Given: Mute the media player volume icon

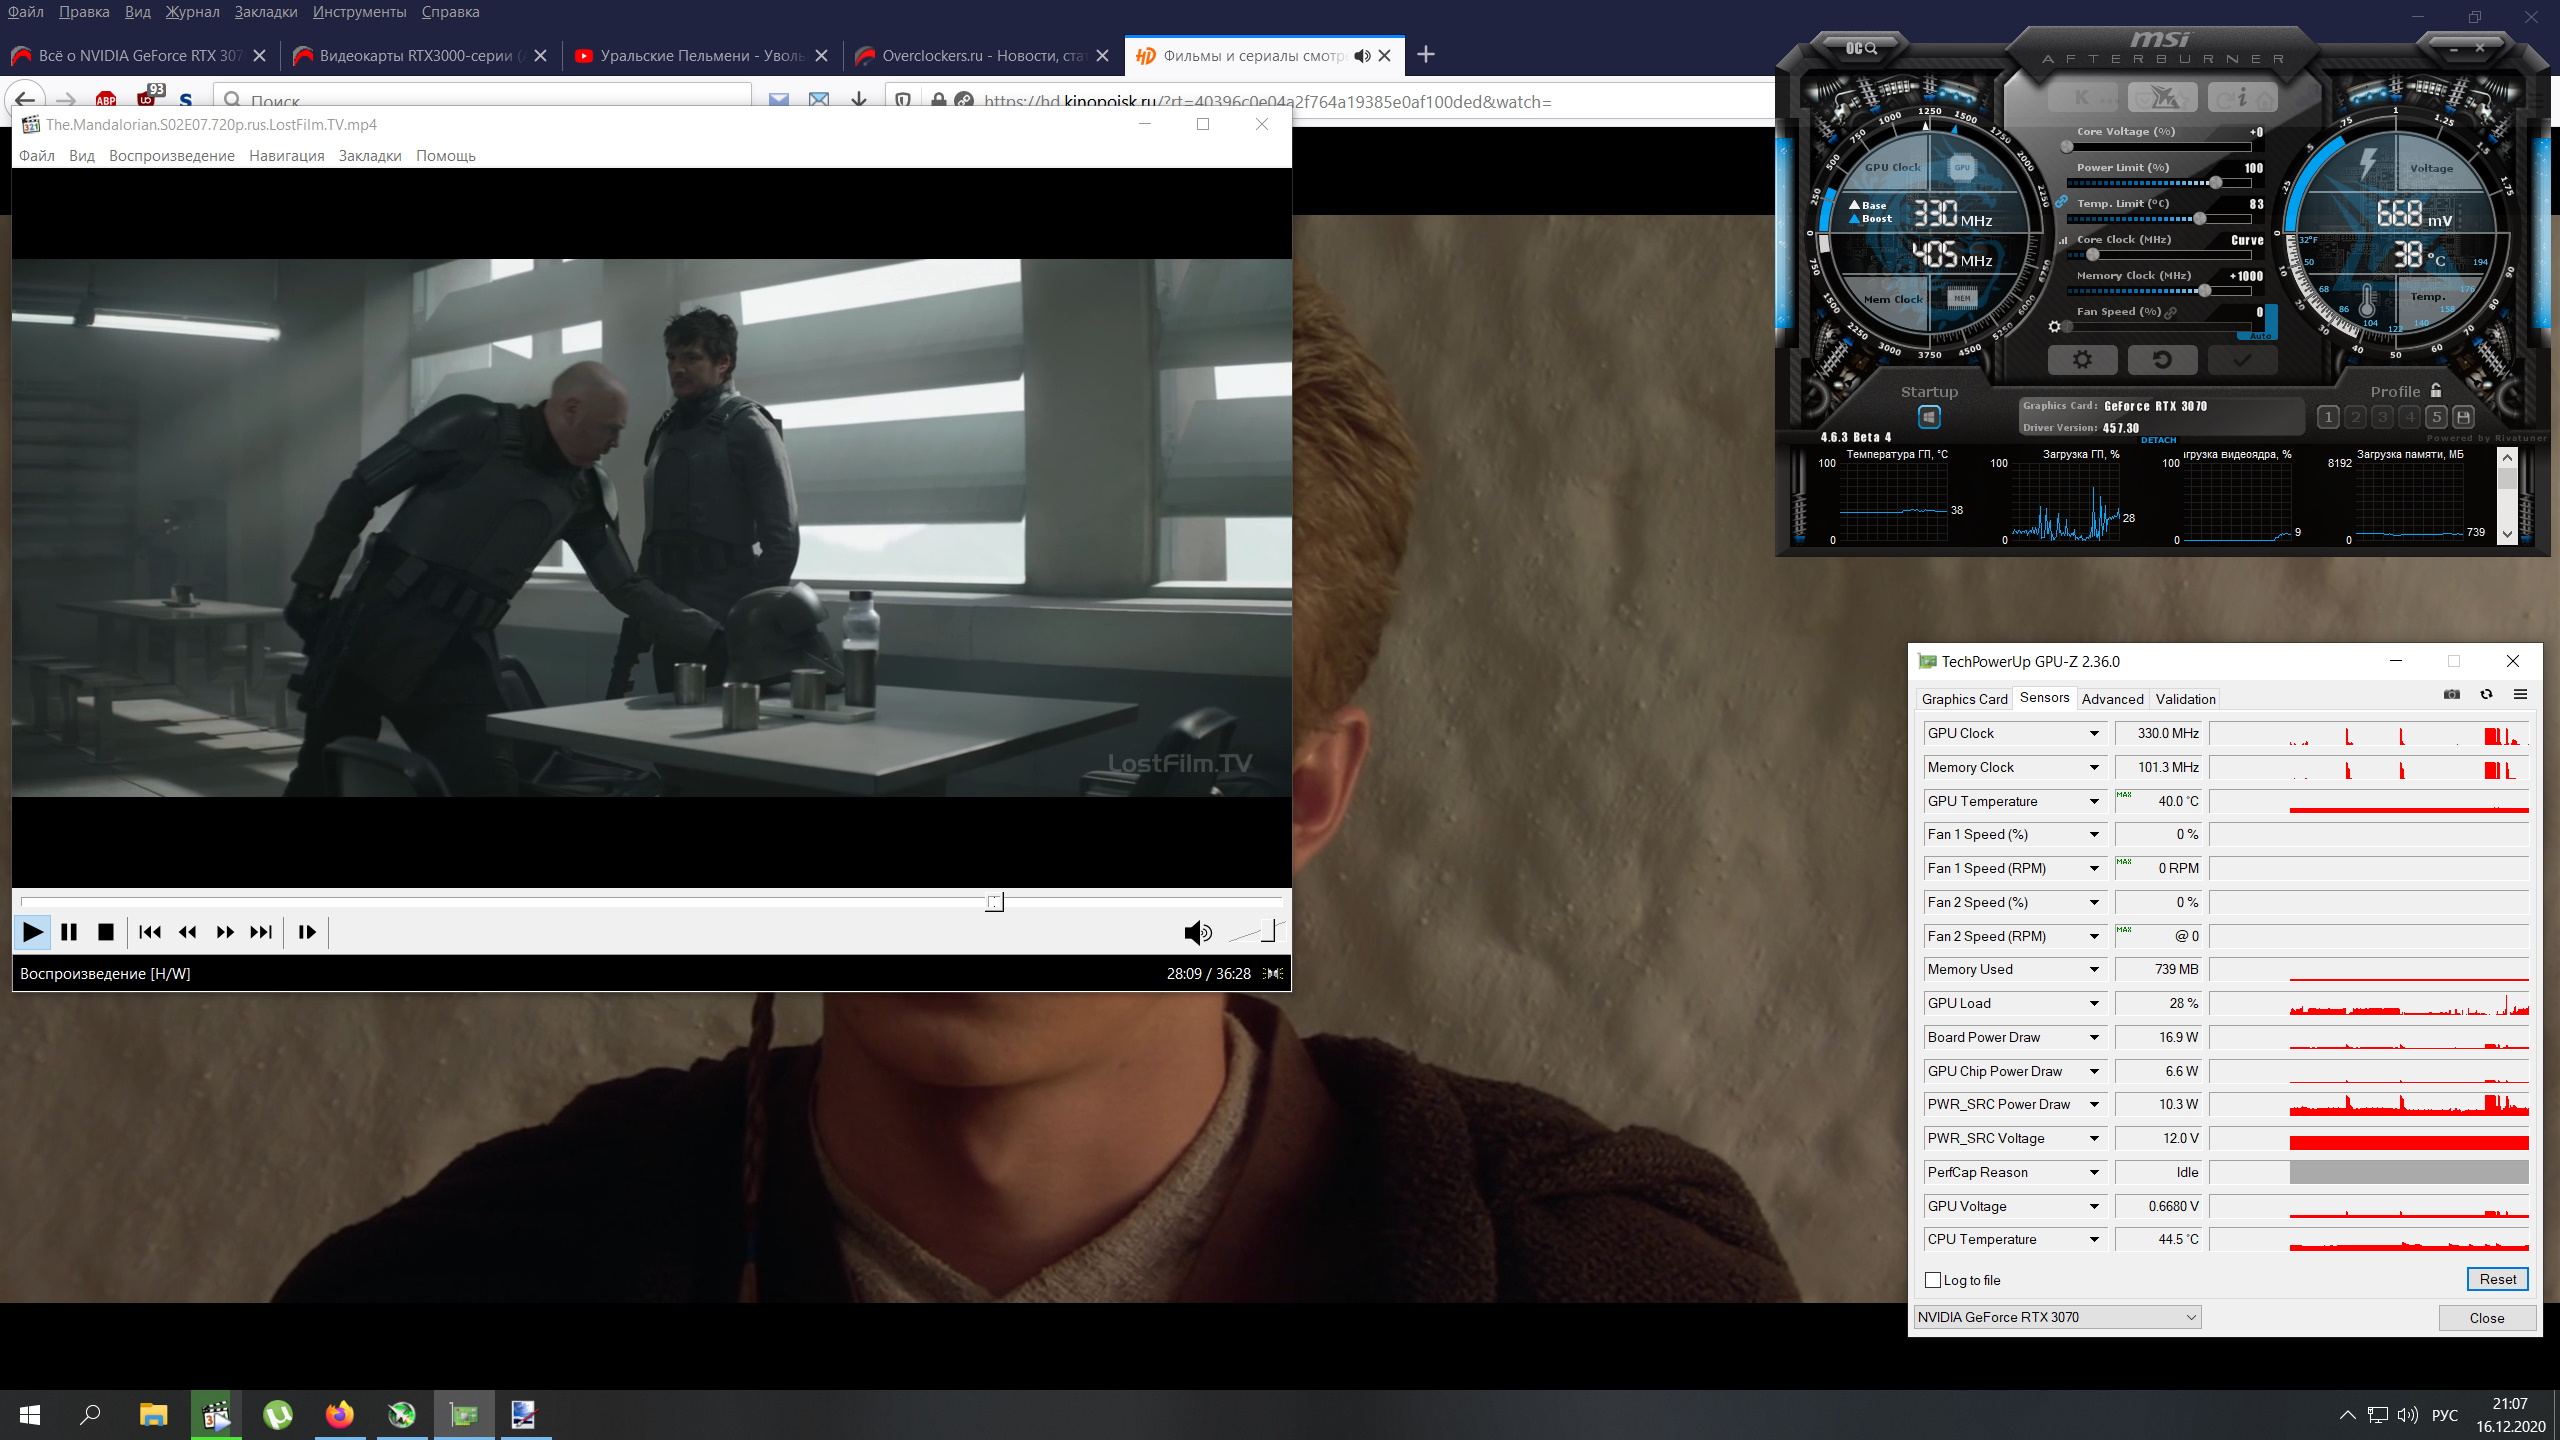Looking at the screenshot, I should pyautogui.click(x=1197, y=933).
